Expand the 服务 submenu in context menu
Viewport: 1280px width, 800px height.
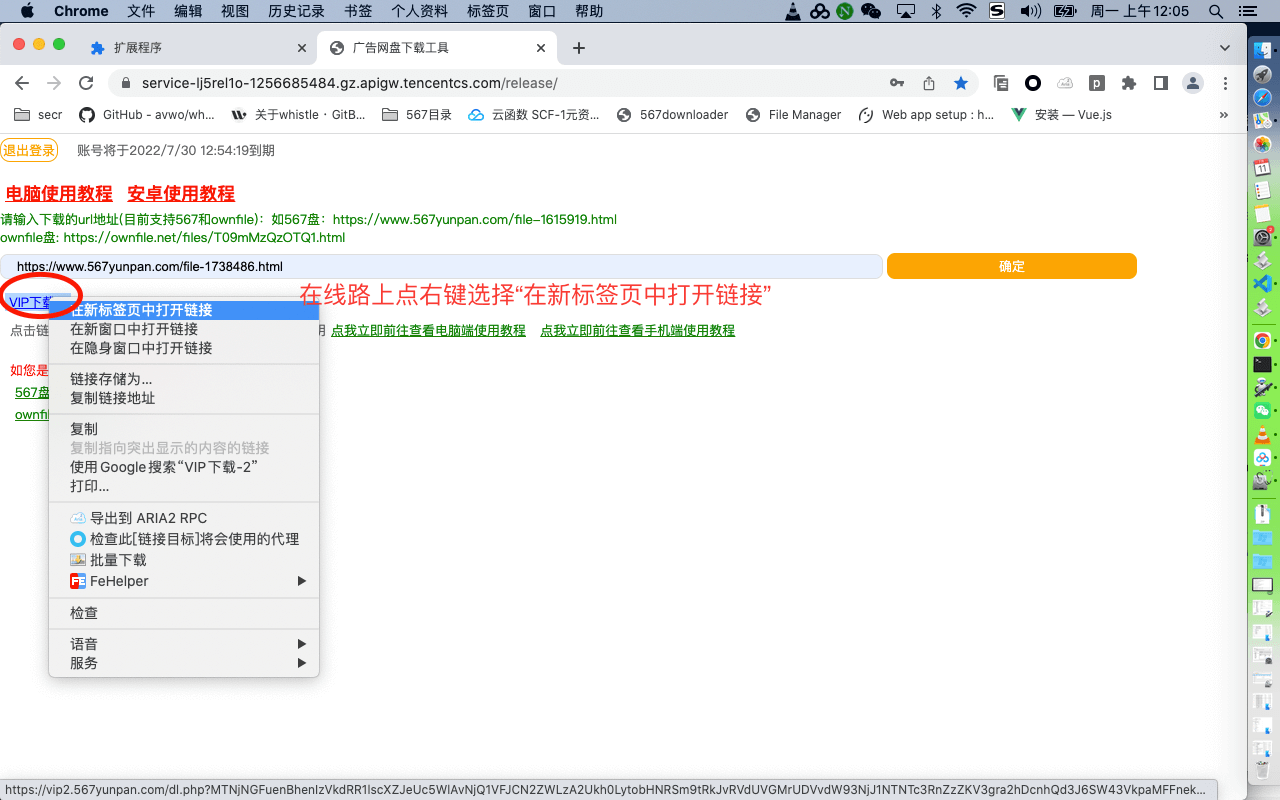click(185, 663)
